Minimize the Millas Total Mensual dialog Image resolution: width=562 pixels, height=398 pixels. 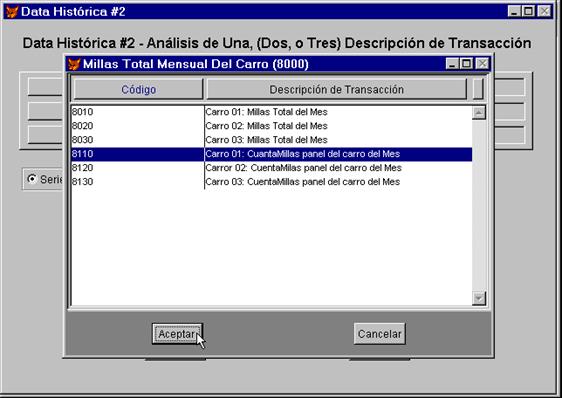coord(452,64)
